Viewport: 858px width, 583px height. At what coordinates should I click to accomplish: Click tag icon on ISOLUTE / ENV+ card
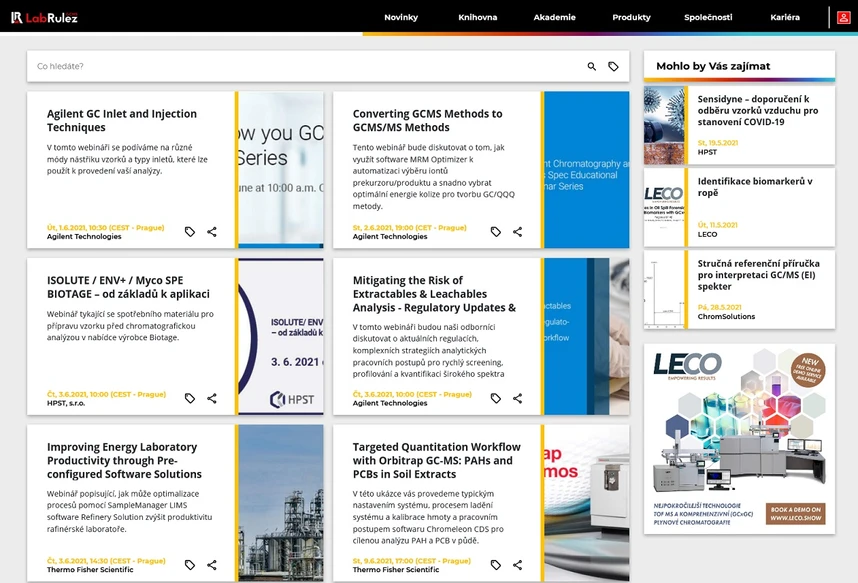click(190, 398)
